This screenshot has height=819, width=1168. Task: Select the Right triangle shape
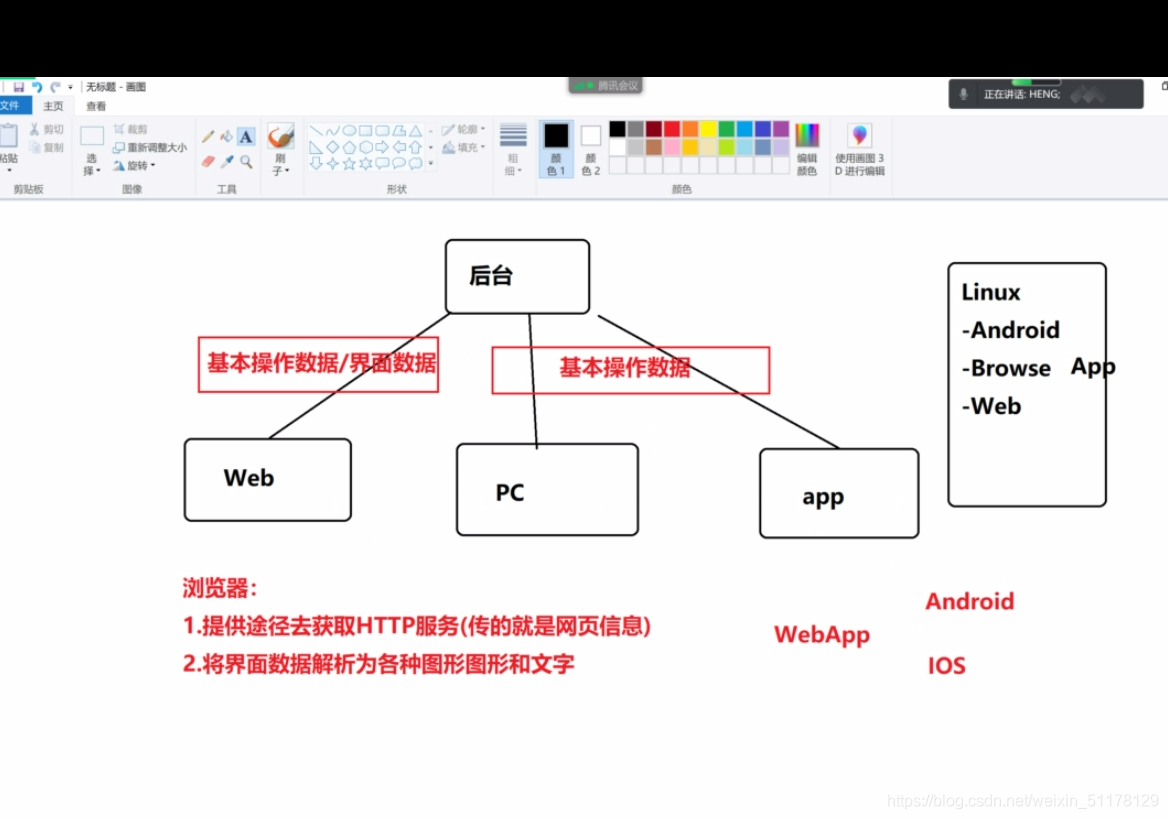point(316,147)
